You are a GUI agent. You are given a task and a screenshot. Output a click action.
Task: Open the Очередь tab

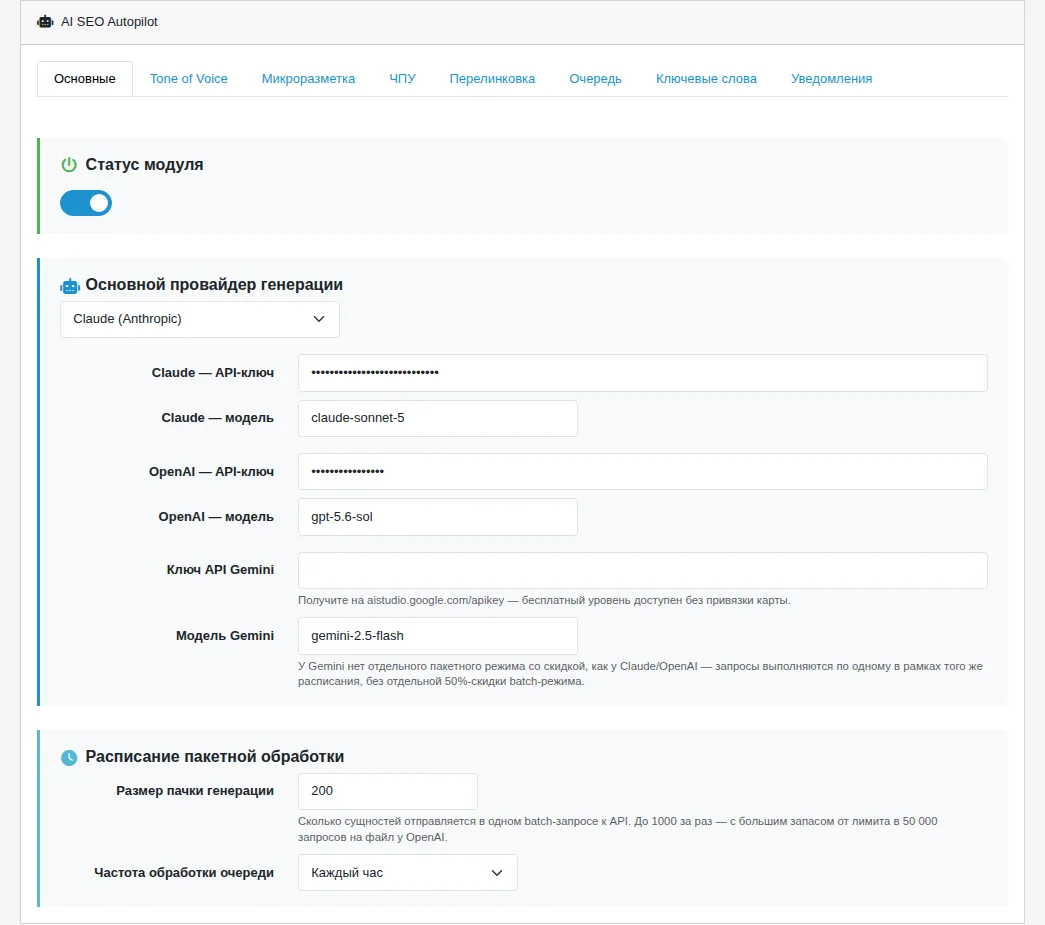(595, 79)
